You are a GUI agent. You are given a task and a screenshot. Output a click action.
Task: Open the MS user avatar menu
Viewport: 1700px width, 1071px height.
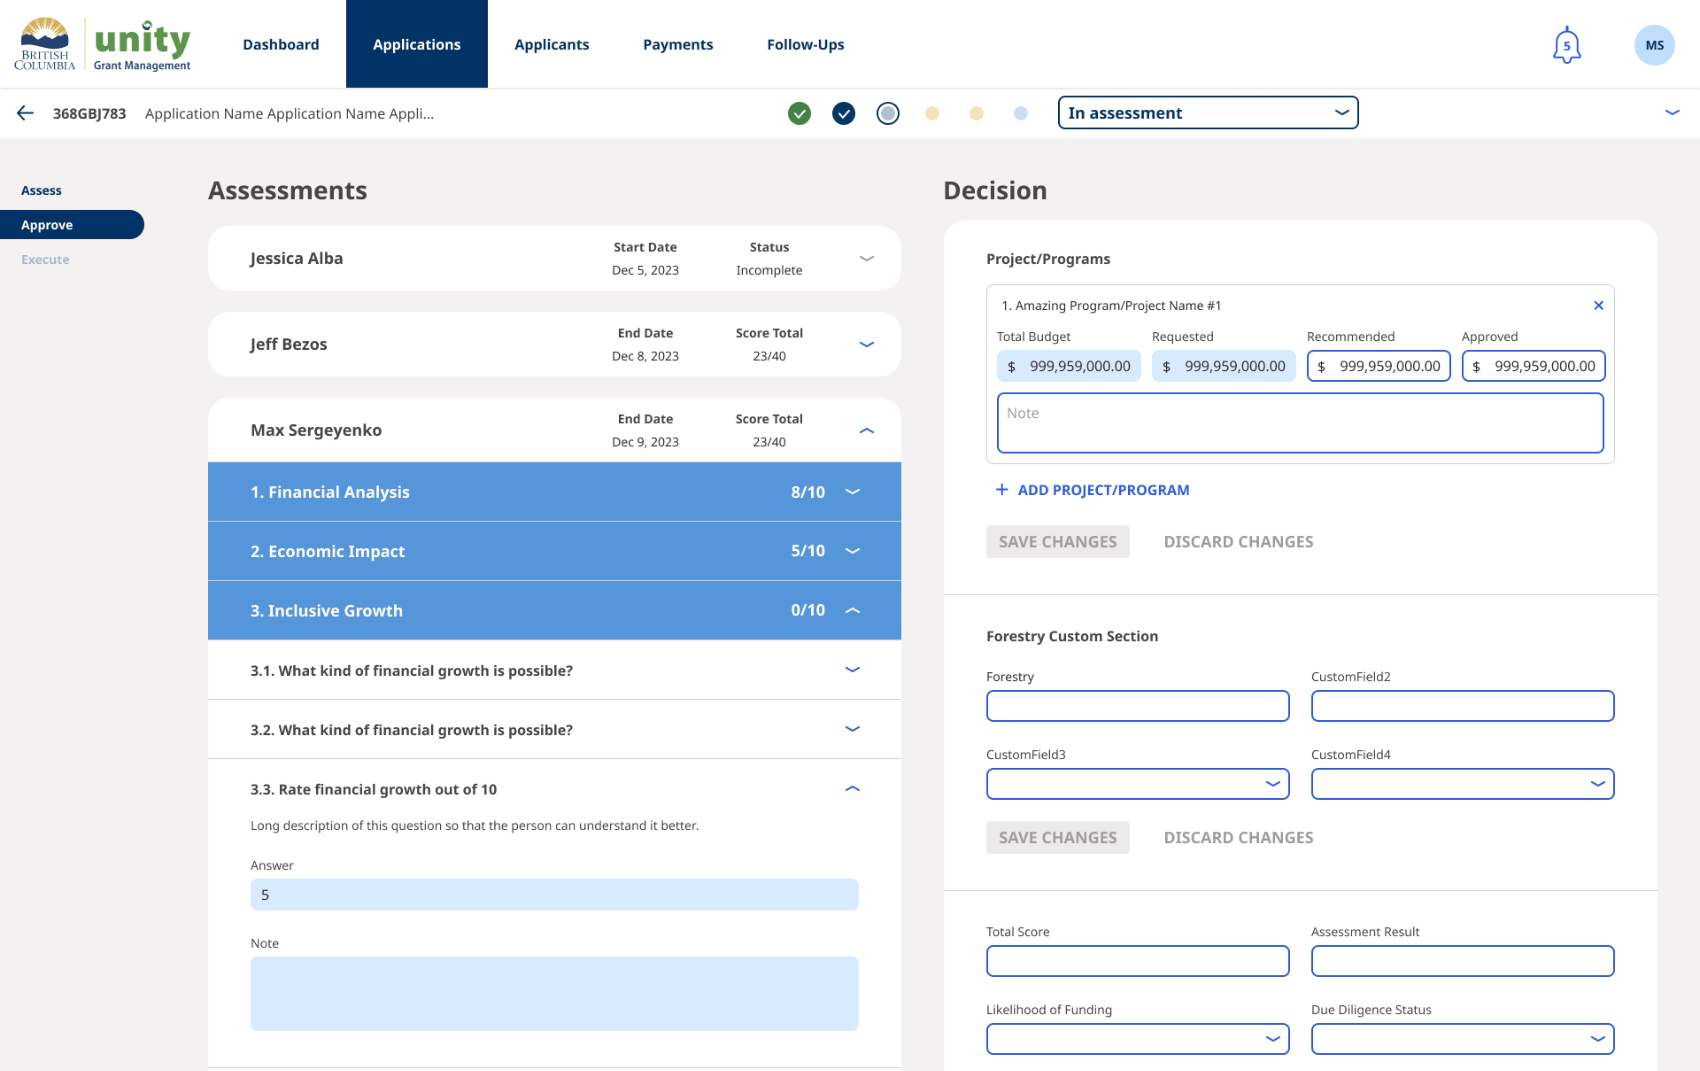point(1654,45)
